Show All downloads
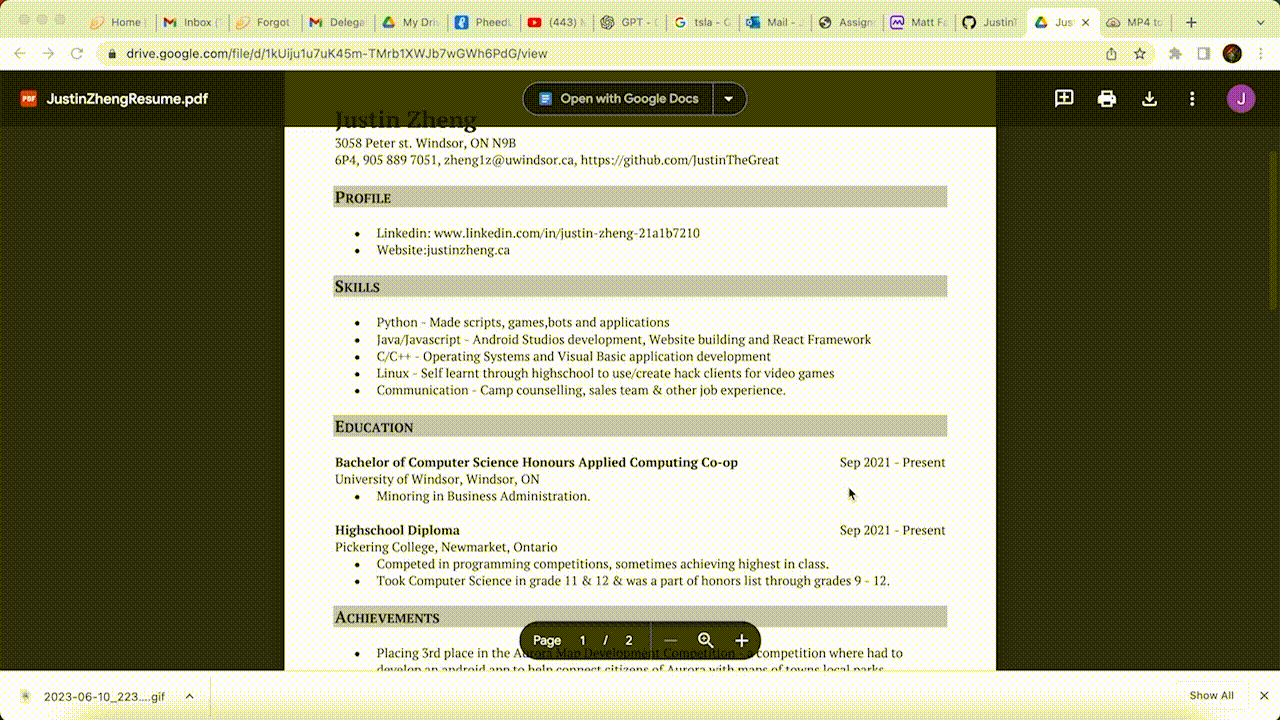 point(1211,696)
